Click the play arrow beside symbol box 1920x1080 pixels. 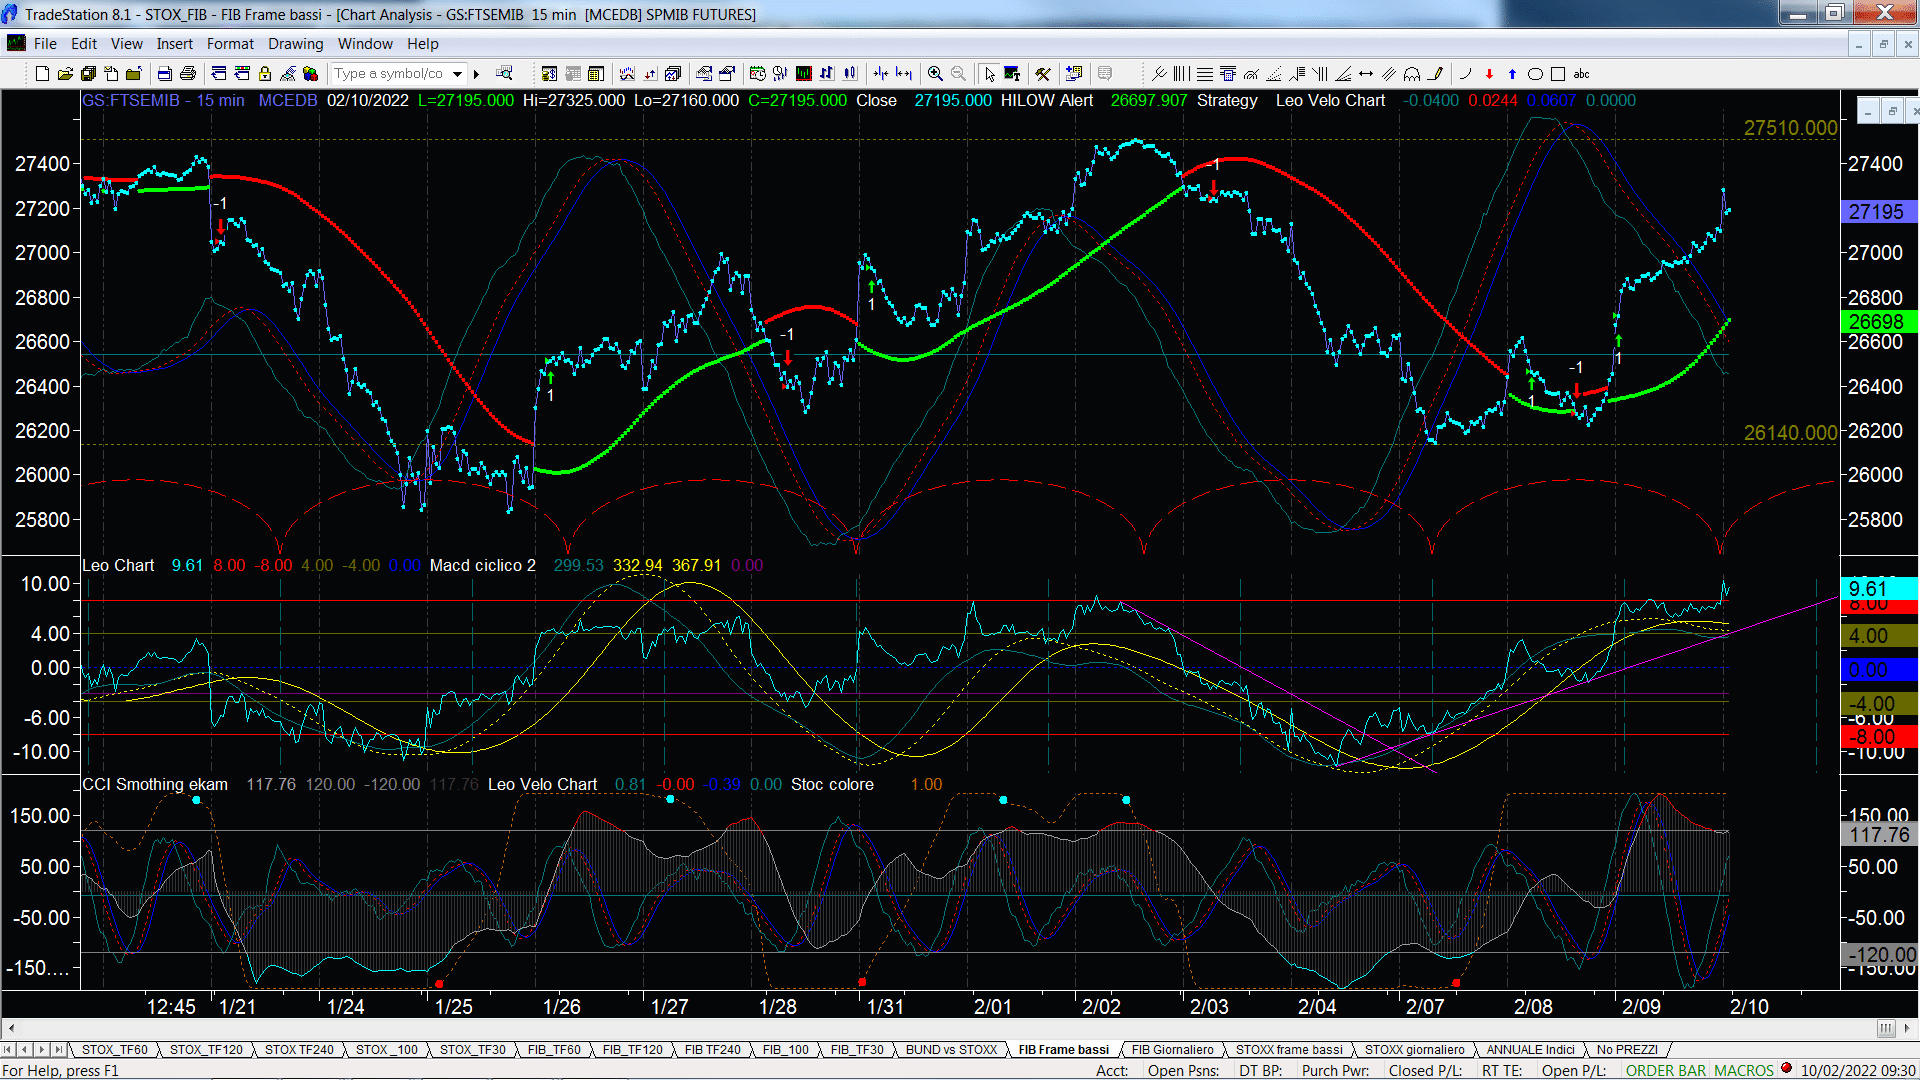click(477, 74)
